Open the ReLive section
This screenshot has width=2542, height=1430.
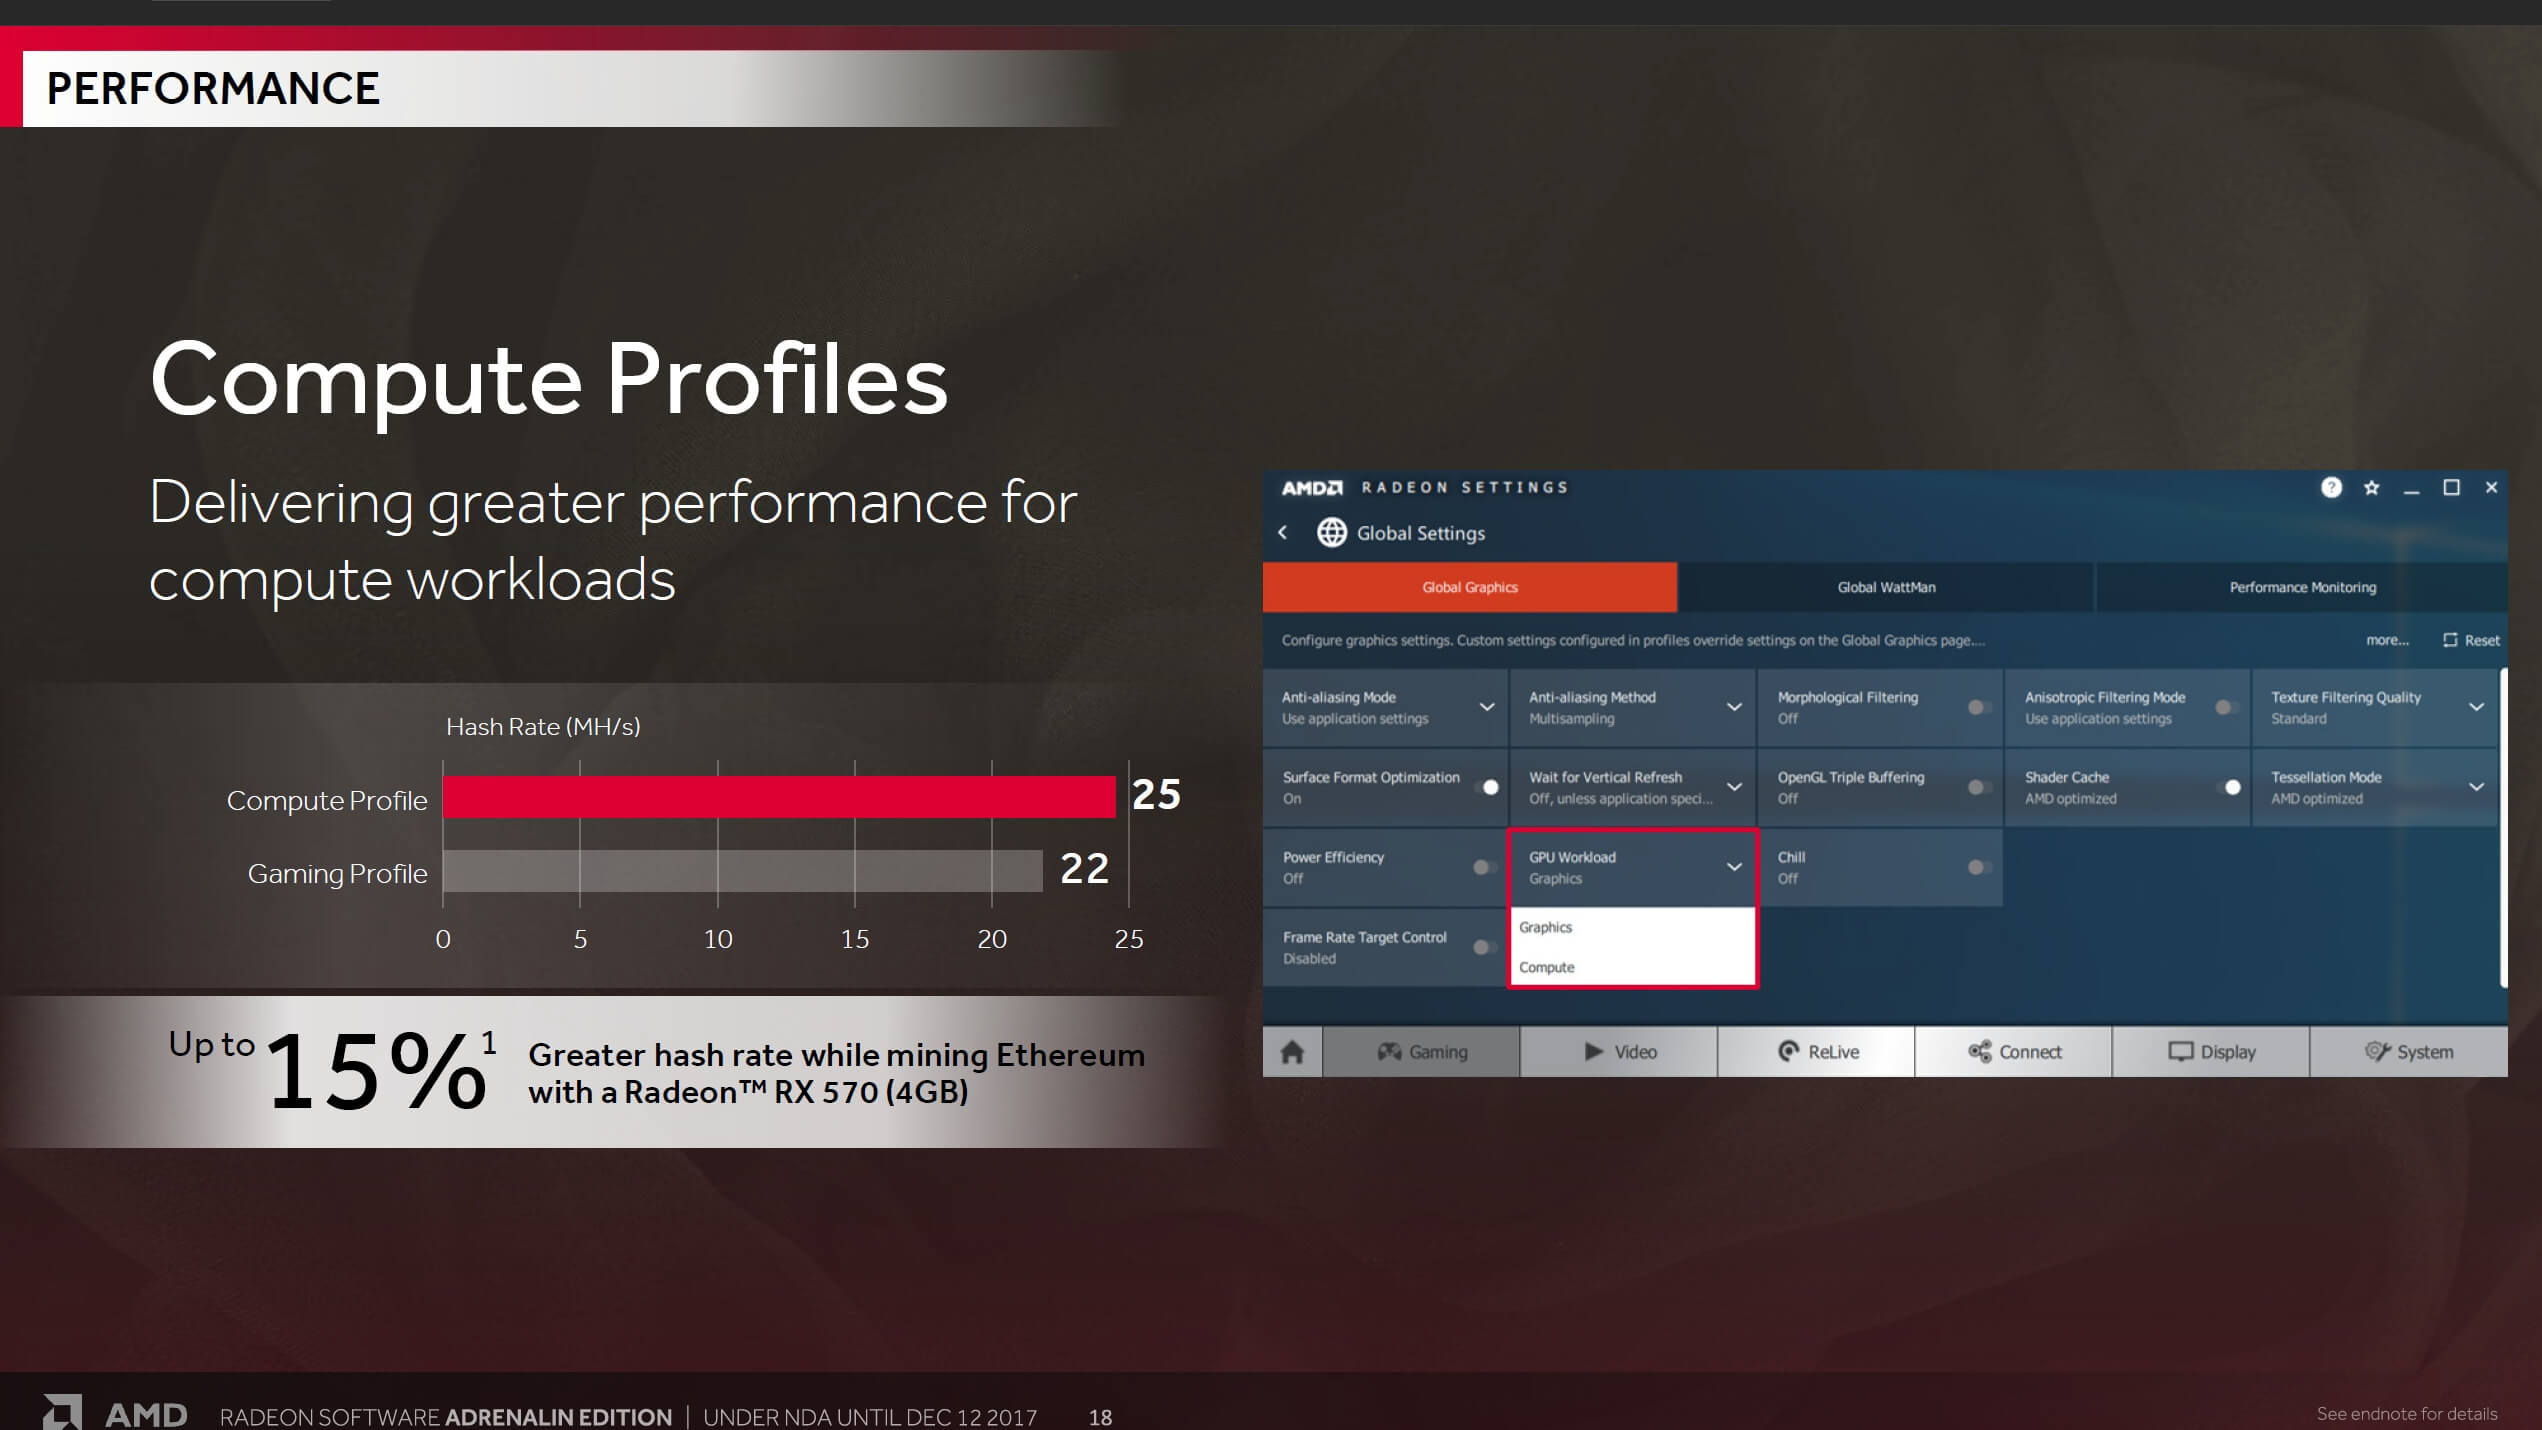coord(1816,1051)
